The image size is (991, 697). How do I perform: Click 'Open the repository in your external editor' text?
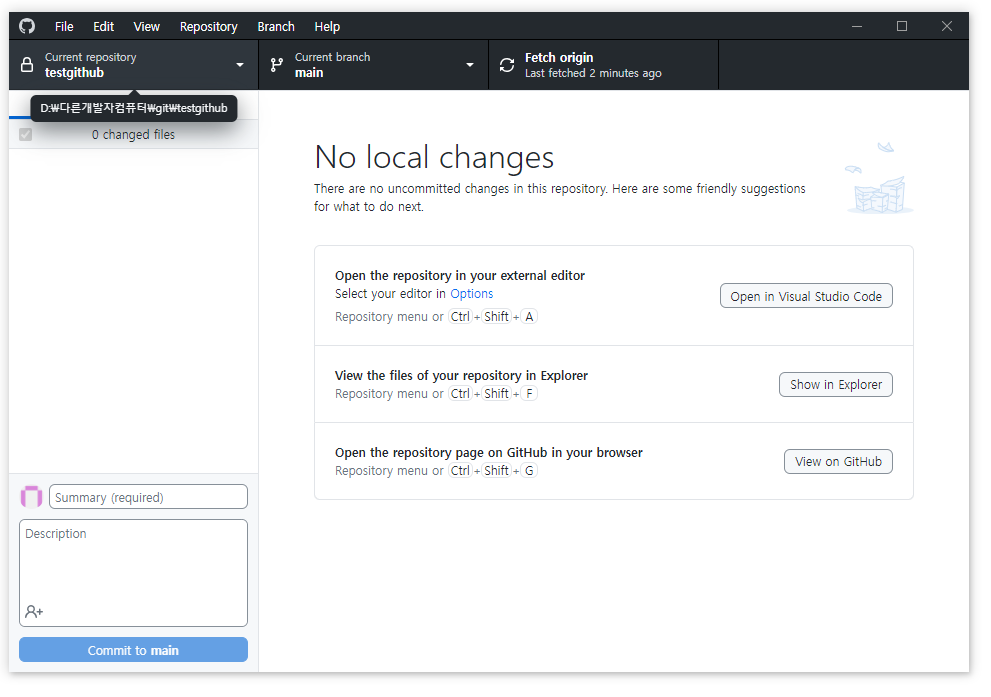(460, 276)
